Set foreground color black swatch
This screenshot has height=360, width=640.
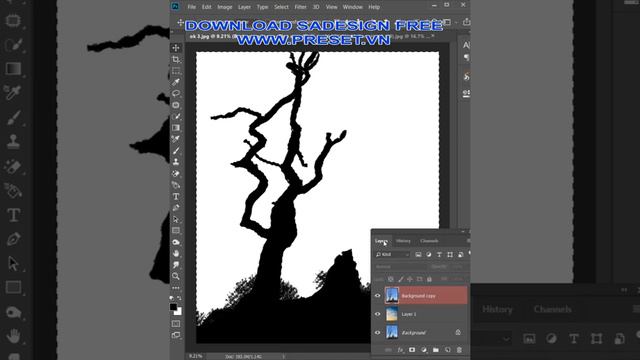(x=173, y=307)
